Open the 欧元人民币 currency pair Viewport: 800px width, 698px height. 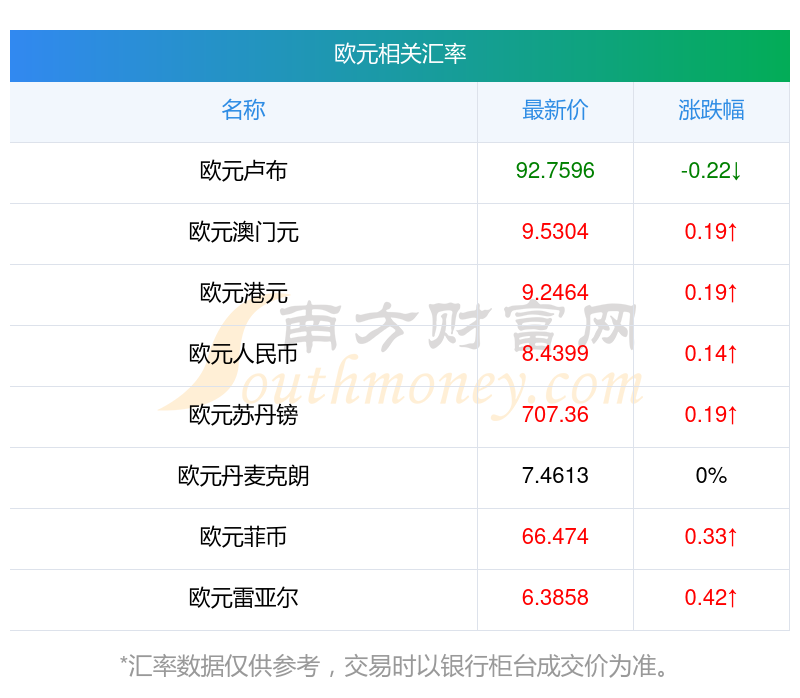(x=243, y=354)
